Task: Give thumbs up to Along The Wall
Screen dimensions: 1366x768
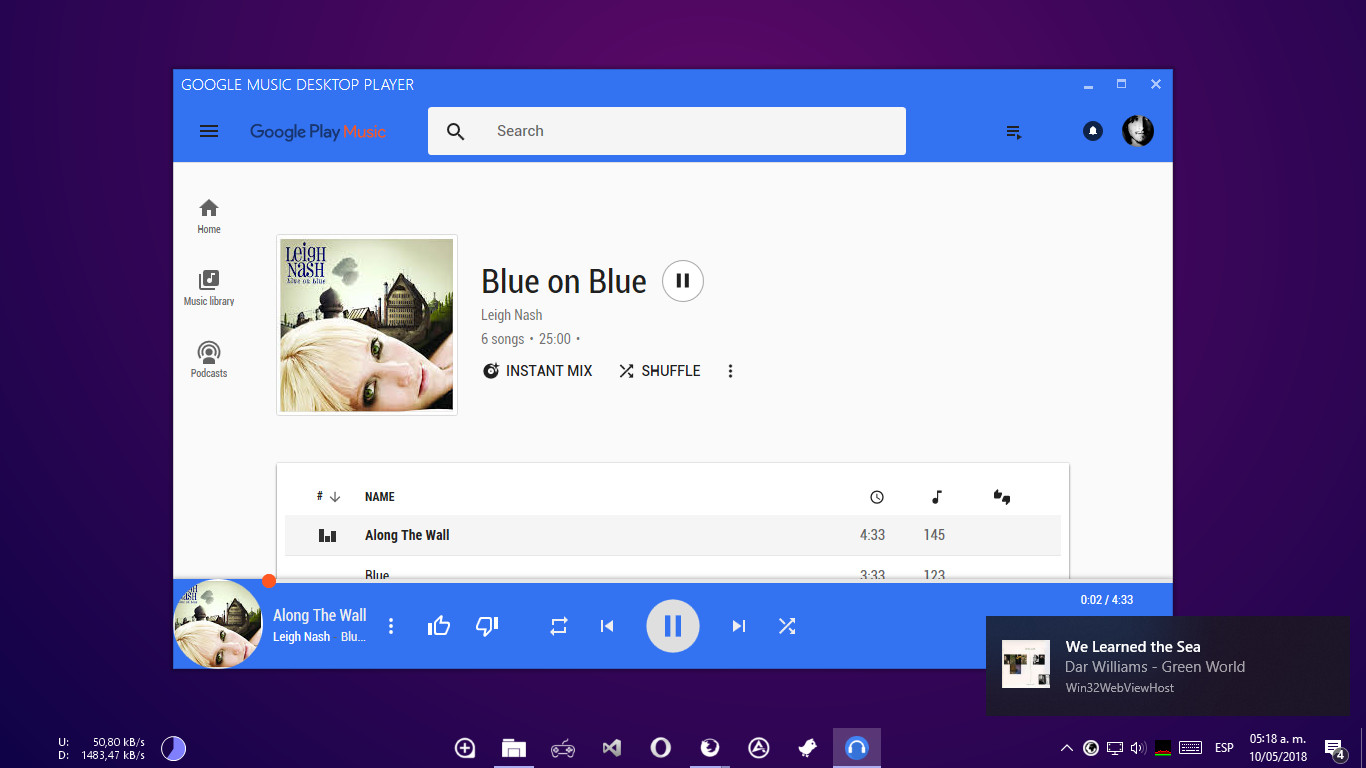Action: pyautogui.click(x=439, y=626)
